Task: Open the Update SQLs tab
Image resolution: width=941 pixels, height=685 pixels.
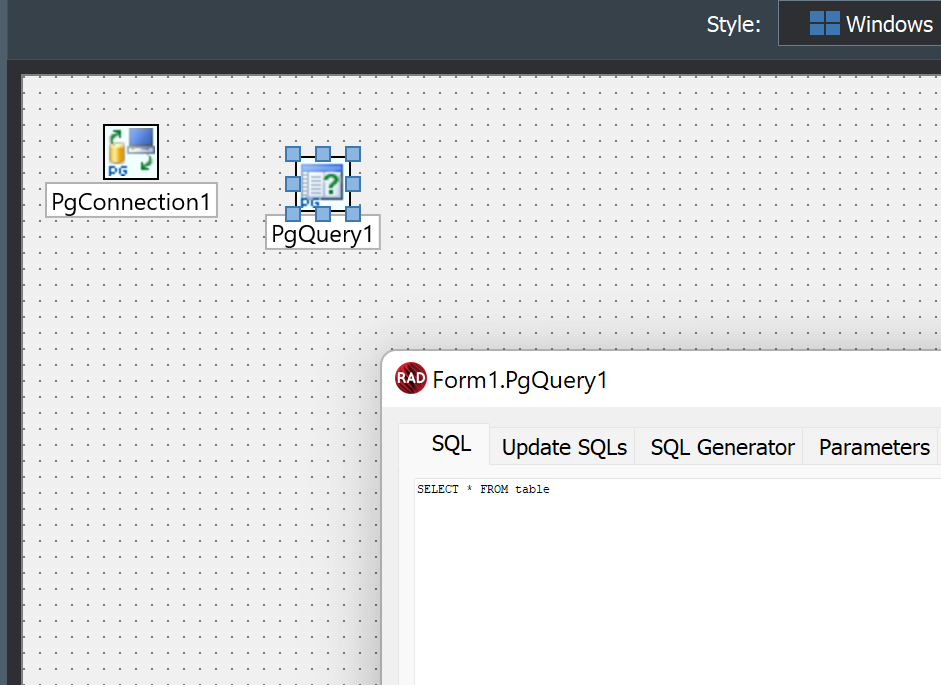Action: pos(564,447)
